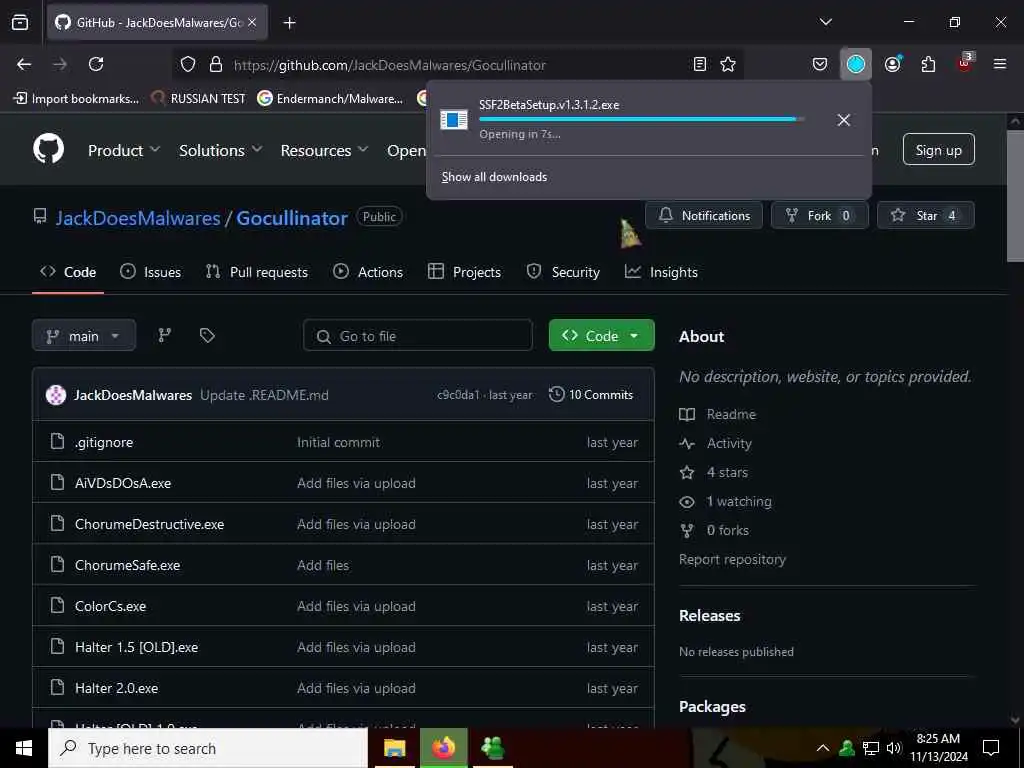Expand the list all tabs chevron
This screenshot has width=1024, height=768.
pos(825,22)
